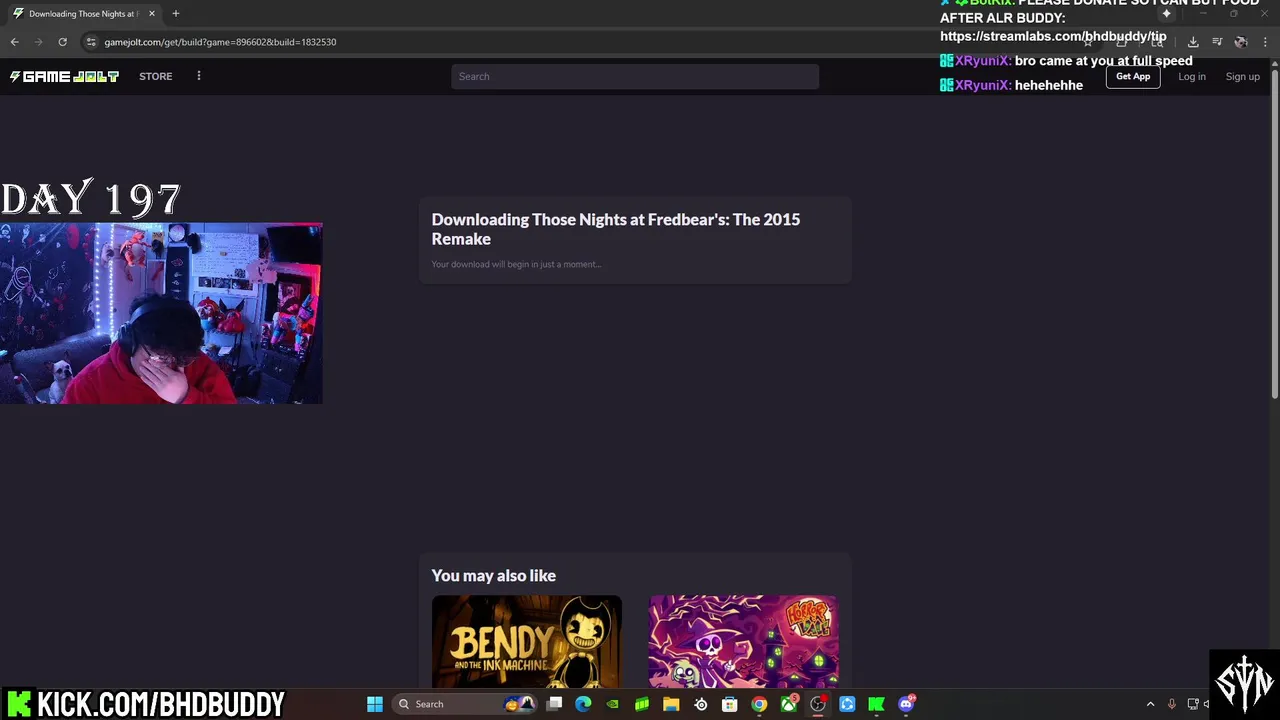The height and width of the screenshot is (720, 1280).
Task: Reload the Game Jolt download page
Action: tap(62, 42)
